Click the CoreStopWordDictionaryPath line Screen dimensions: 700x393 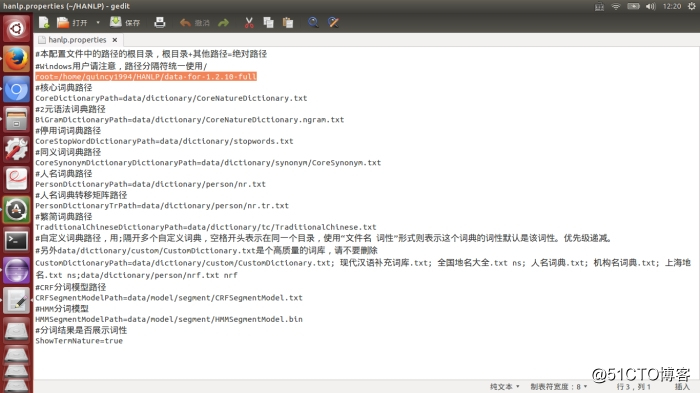point(164,141)
